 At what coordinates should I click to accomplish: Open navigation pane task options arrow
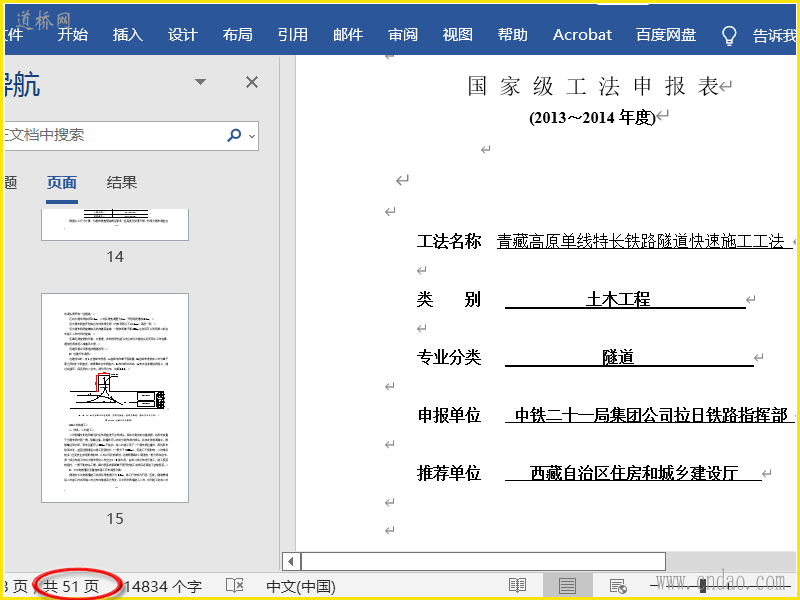201,82
